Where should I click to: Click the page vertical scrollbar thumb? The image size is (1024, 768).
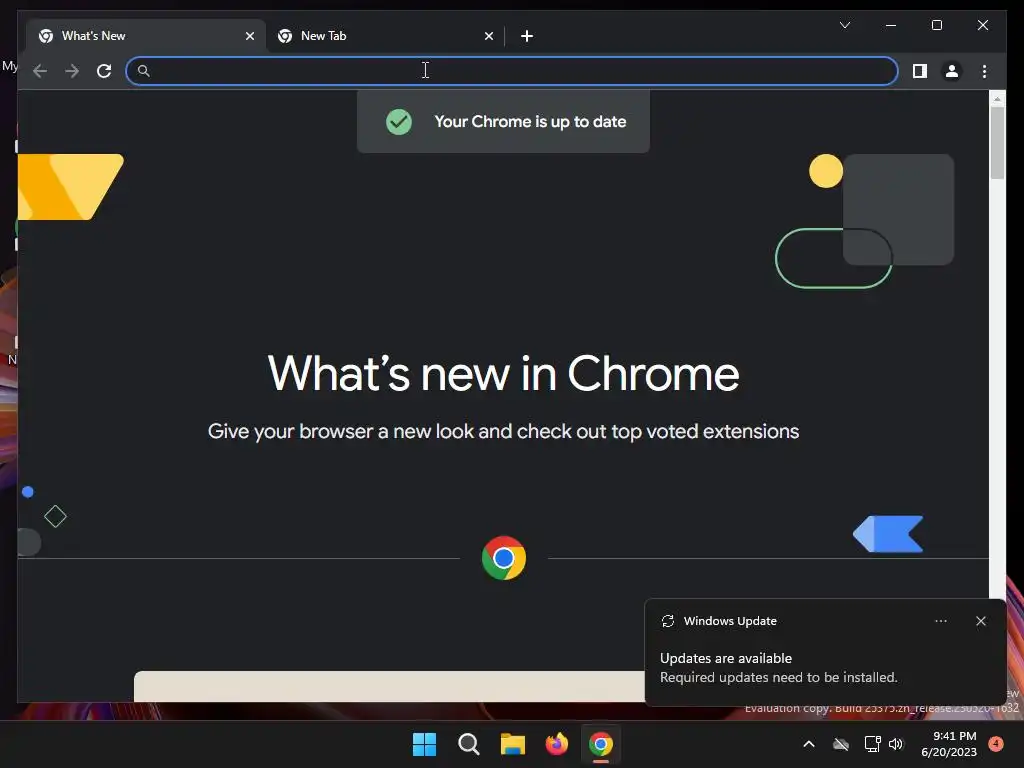tap(997, 142)
